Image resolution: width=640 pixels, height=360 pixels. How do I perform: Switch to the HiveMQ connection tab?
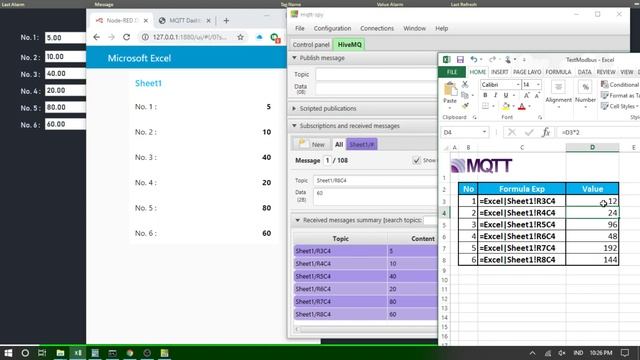pyautogui.click(x=350, y=44)
